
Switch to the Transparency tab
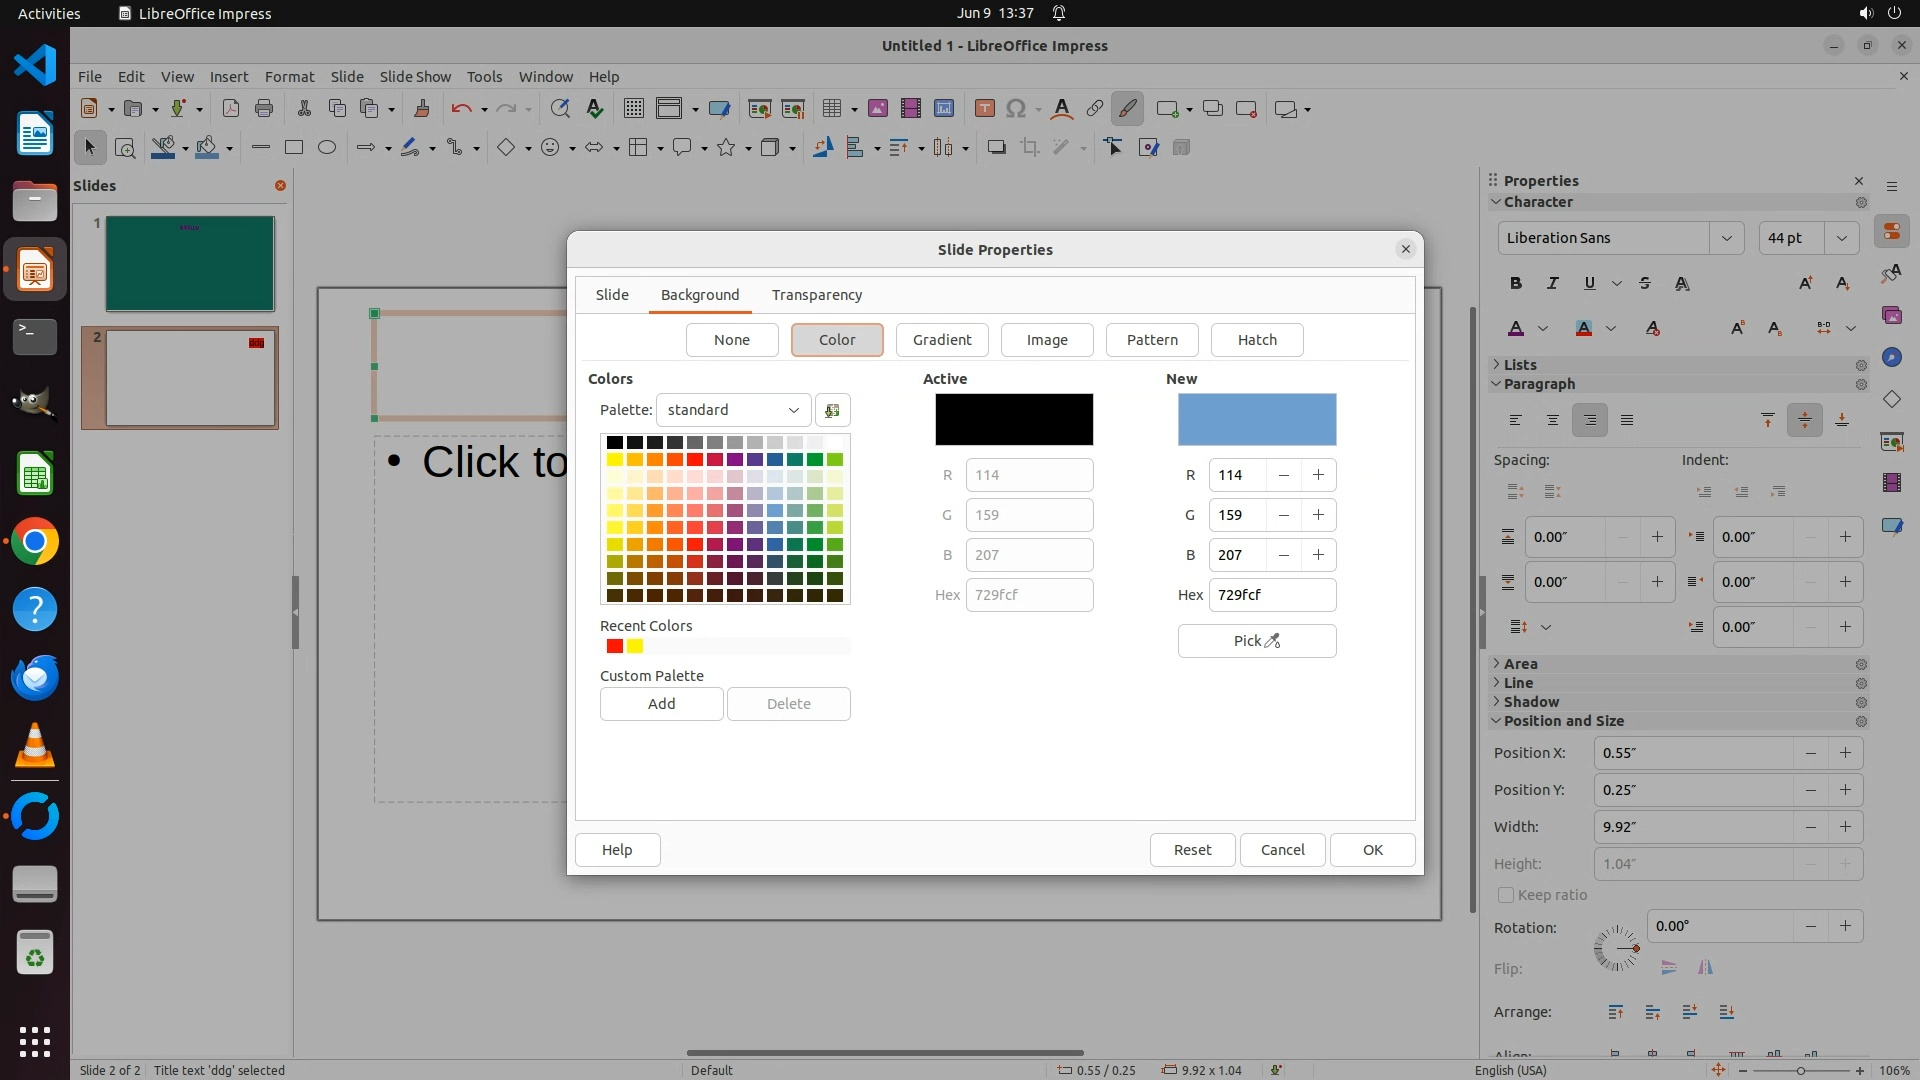tap(816, 295)
